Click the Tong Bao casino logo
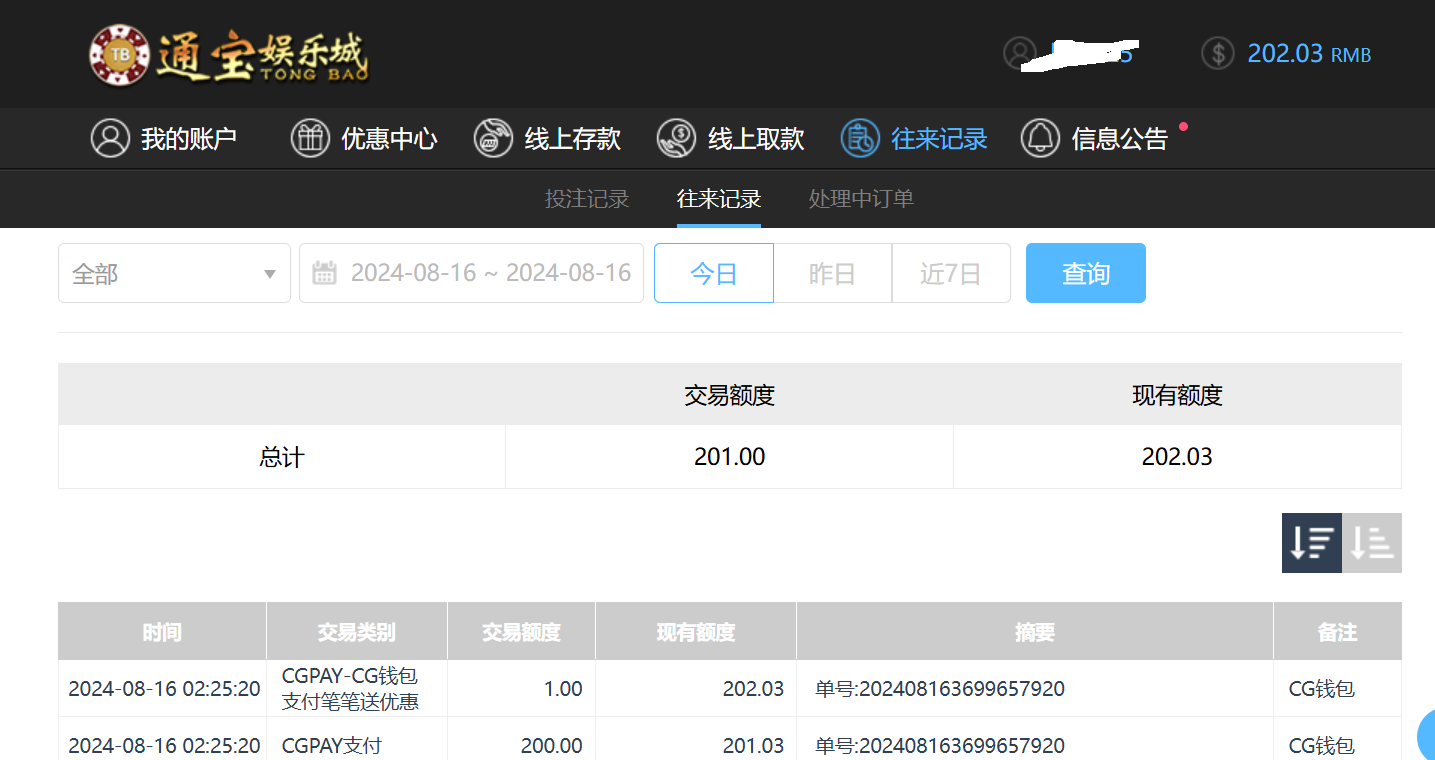This screenshot has width=1435, height=760. point(228,55)
